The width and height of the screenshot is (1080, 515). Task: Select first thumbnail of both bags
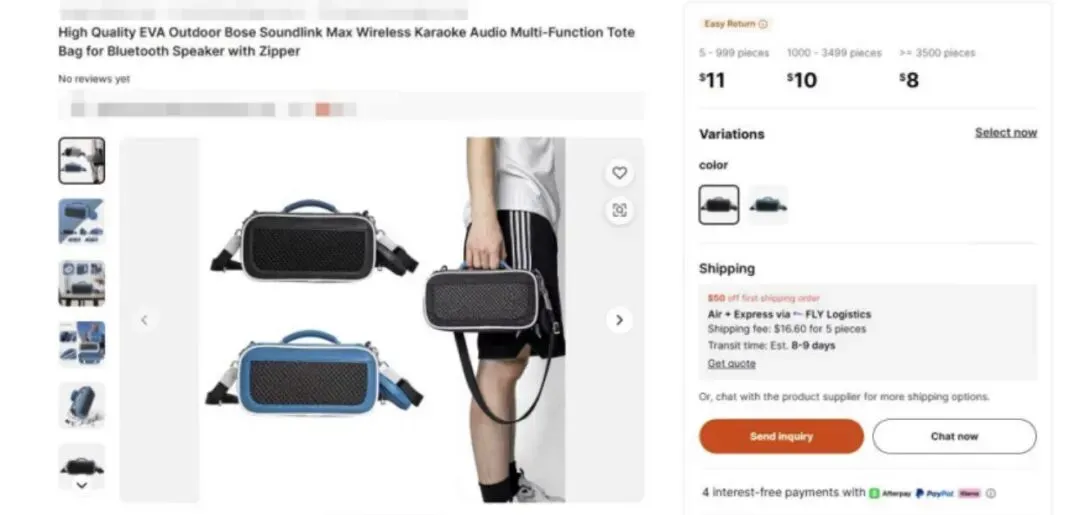82,160
